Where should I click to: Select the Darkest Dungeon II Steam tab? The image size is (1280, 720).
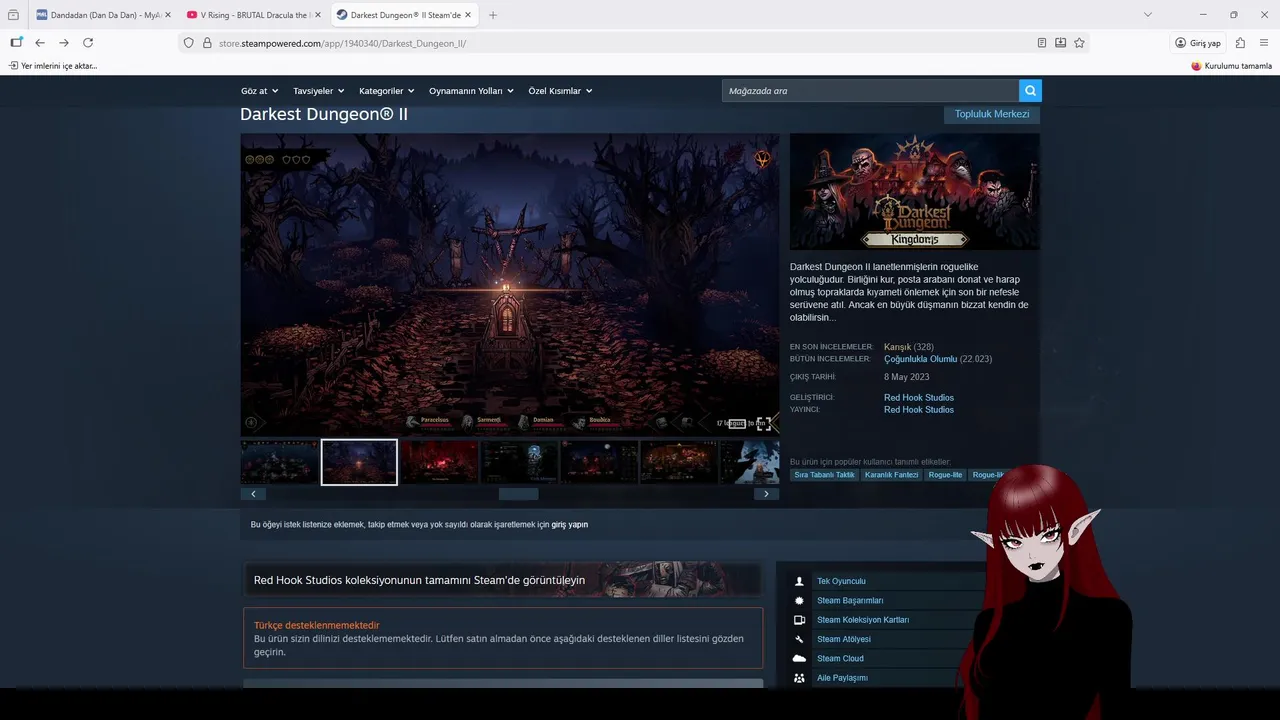coord(404,15)
